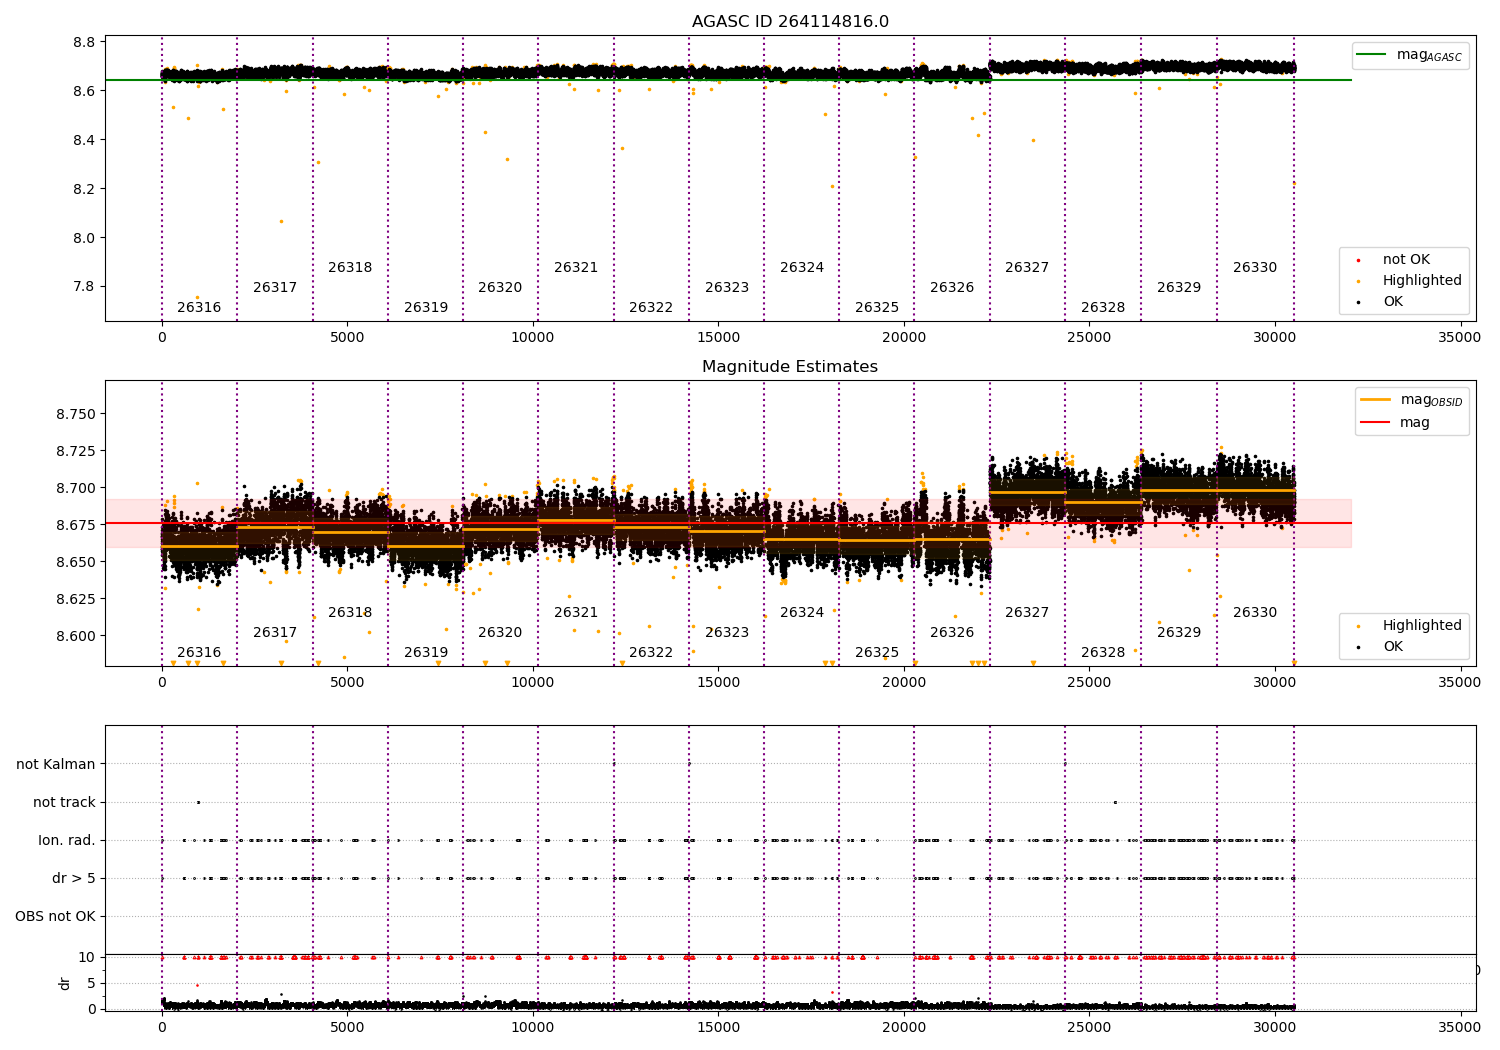The image size is (1500, 1050).
Task: Click the 'OBS not OK' row label
Action: pos(55,917)
